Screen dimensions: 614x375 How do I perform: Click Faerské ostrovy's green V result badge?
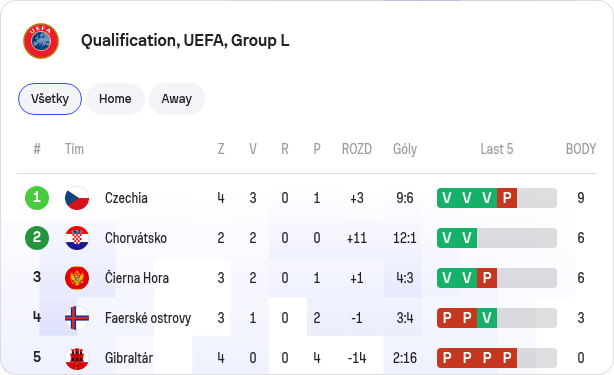(487, 318)
